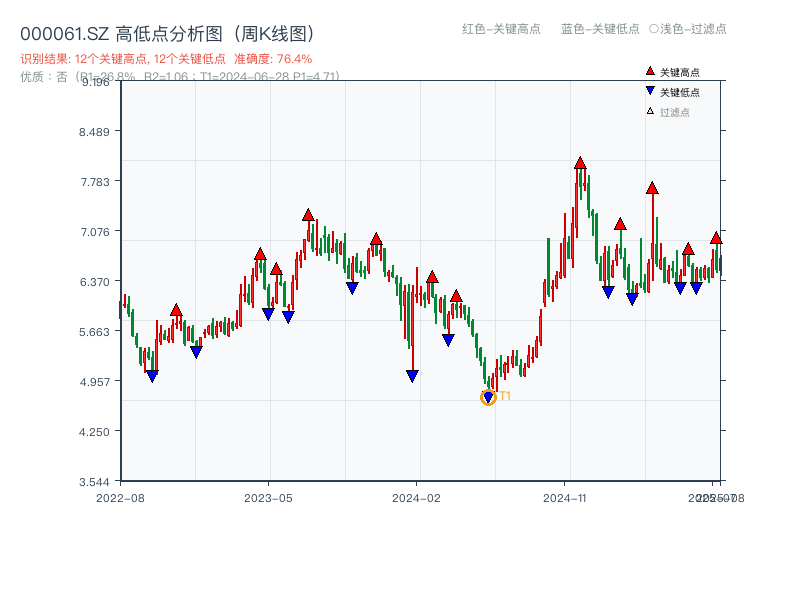Select the lowest blue marker below the T1 circle
This screenshot has width=800, height=600.
click(489, 395)
